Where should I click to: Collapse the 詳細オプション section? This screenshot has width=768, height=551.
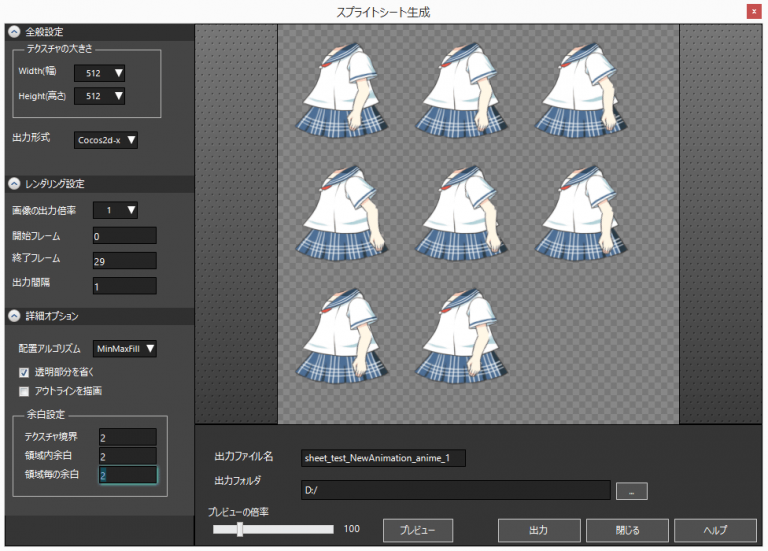(14, 316)
